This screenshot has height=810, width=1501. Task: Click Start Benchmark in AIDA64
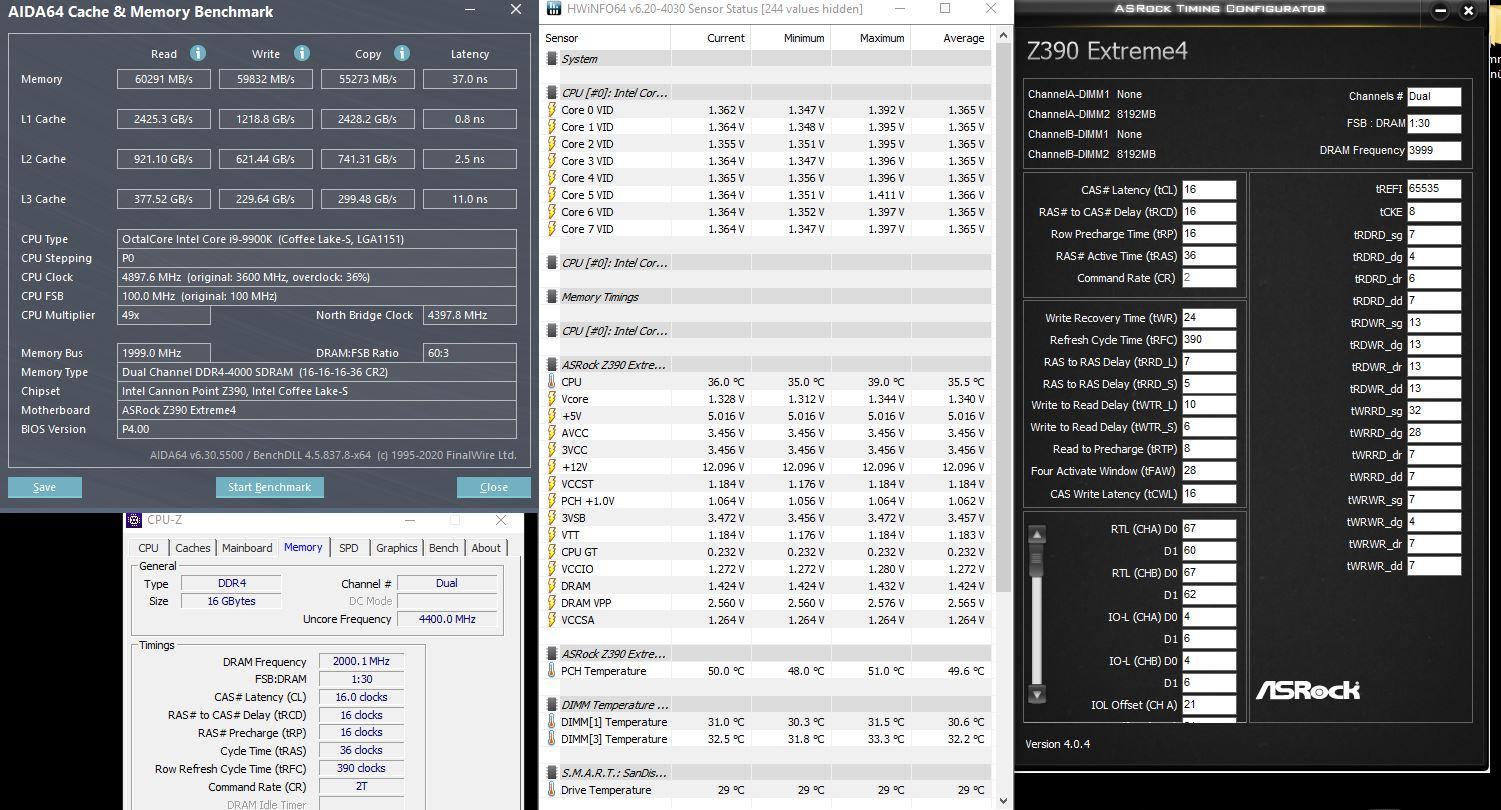(x=269, y=487)
